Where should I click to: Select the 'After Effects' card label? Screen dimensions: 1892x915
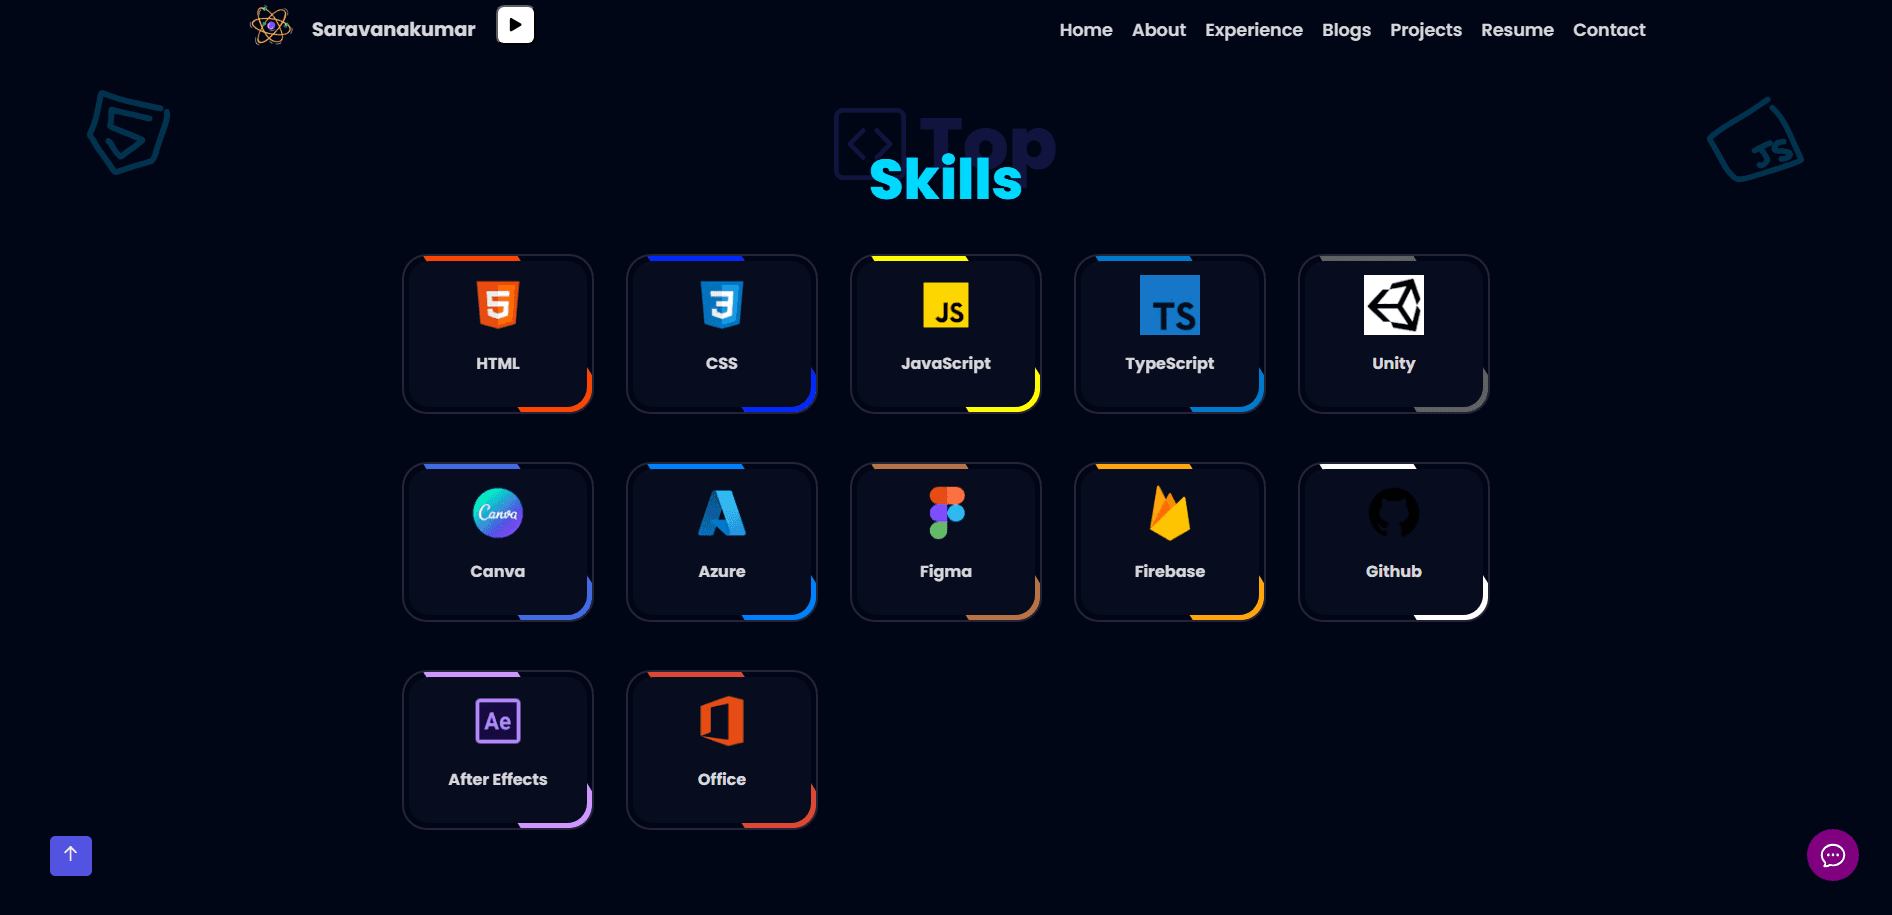(498, 779)
